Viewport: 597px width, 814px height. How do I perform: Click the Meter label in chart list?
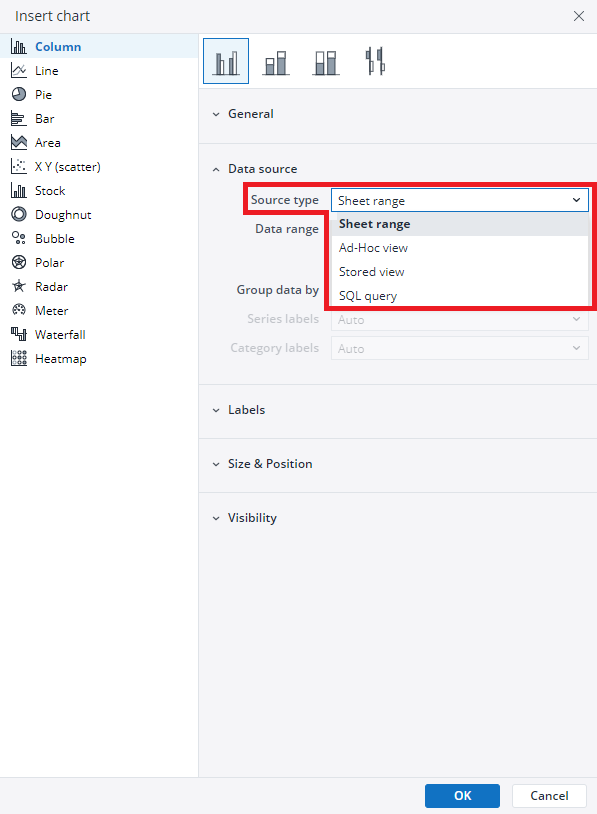52,310
